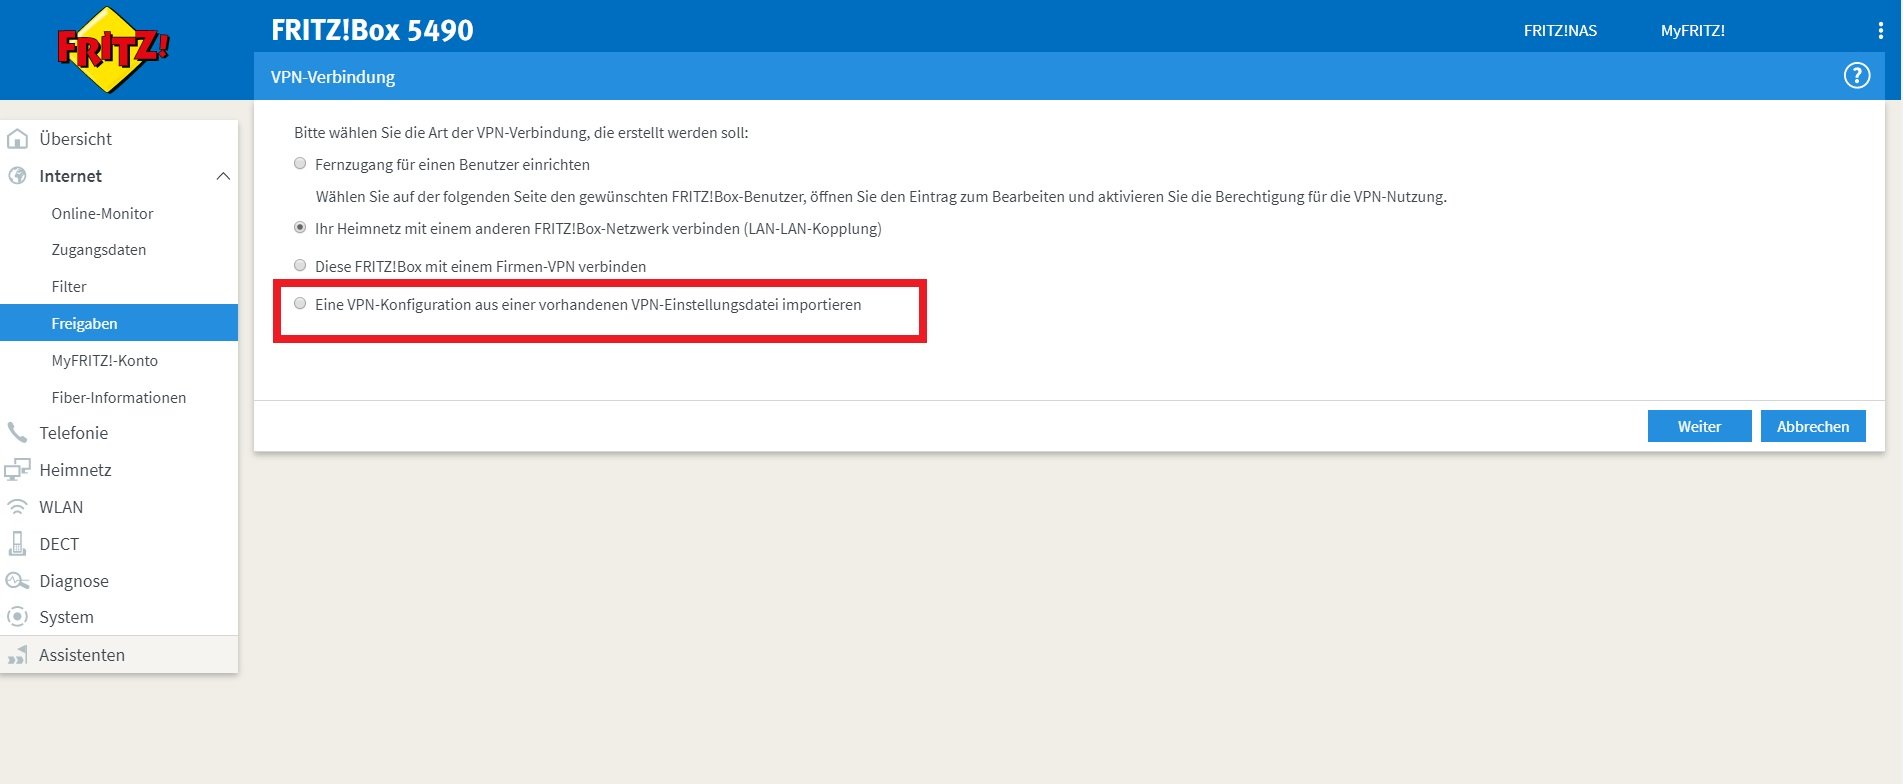1903x784 pixels.
Task: Open the three-dot options menu
Action: 1880,31
